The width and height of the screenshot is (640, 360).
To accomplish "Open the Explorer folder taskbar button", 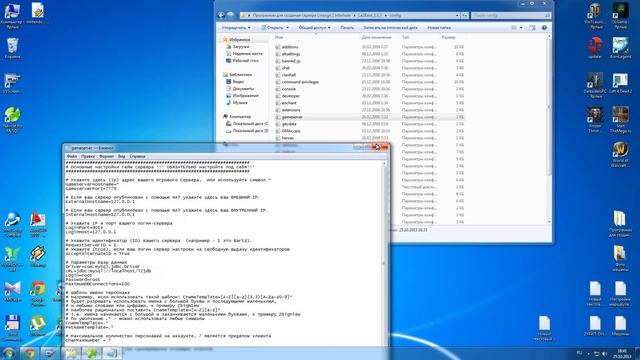I will click(x=71, y=353).
